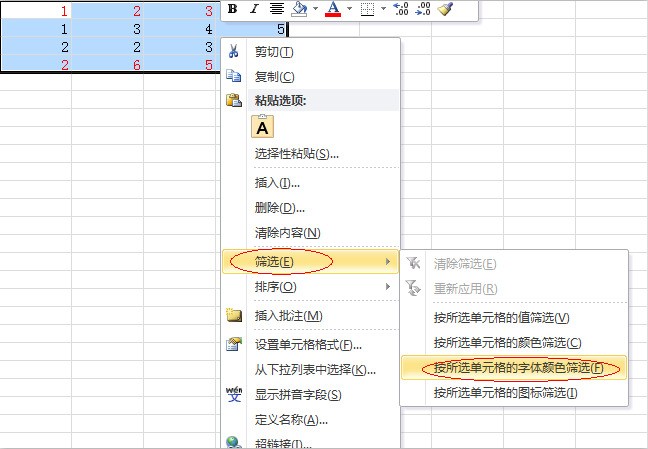Image resolution: width=648 pixels, height=449 pixels.
Task: Click the 清除筛选 funnel icon
Action: coord(413,263)
